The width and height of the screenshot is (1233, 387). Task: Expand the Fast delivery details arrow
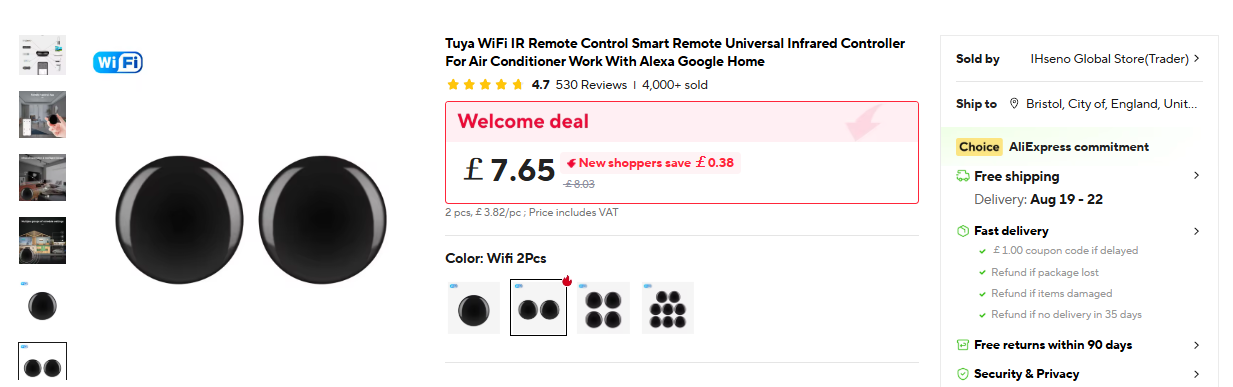pyautogui.click(x=1197, y=231)
